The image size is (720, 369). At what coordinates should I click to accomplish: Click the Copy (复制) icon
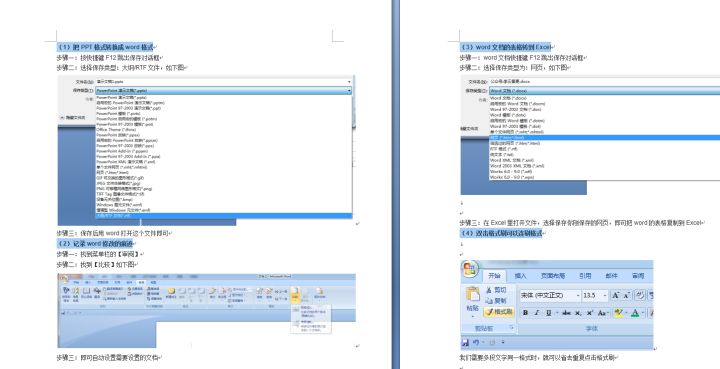tap(489, 301)
